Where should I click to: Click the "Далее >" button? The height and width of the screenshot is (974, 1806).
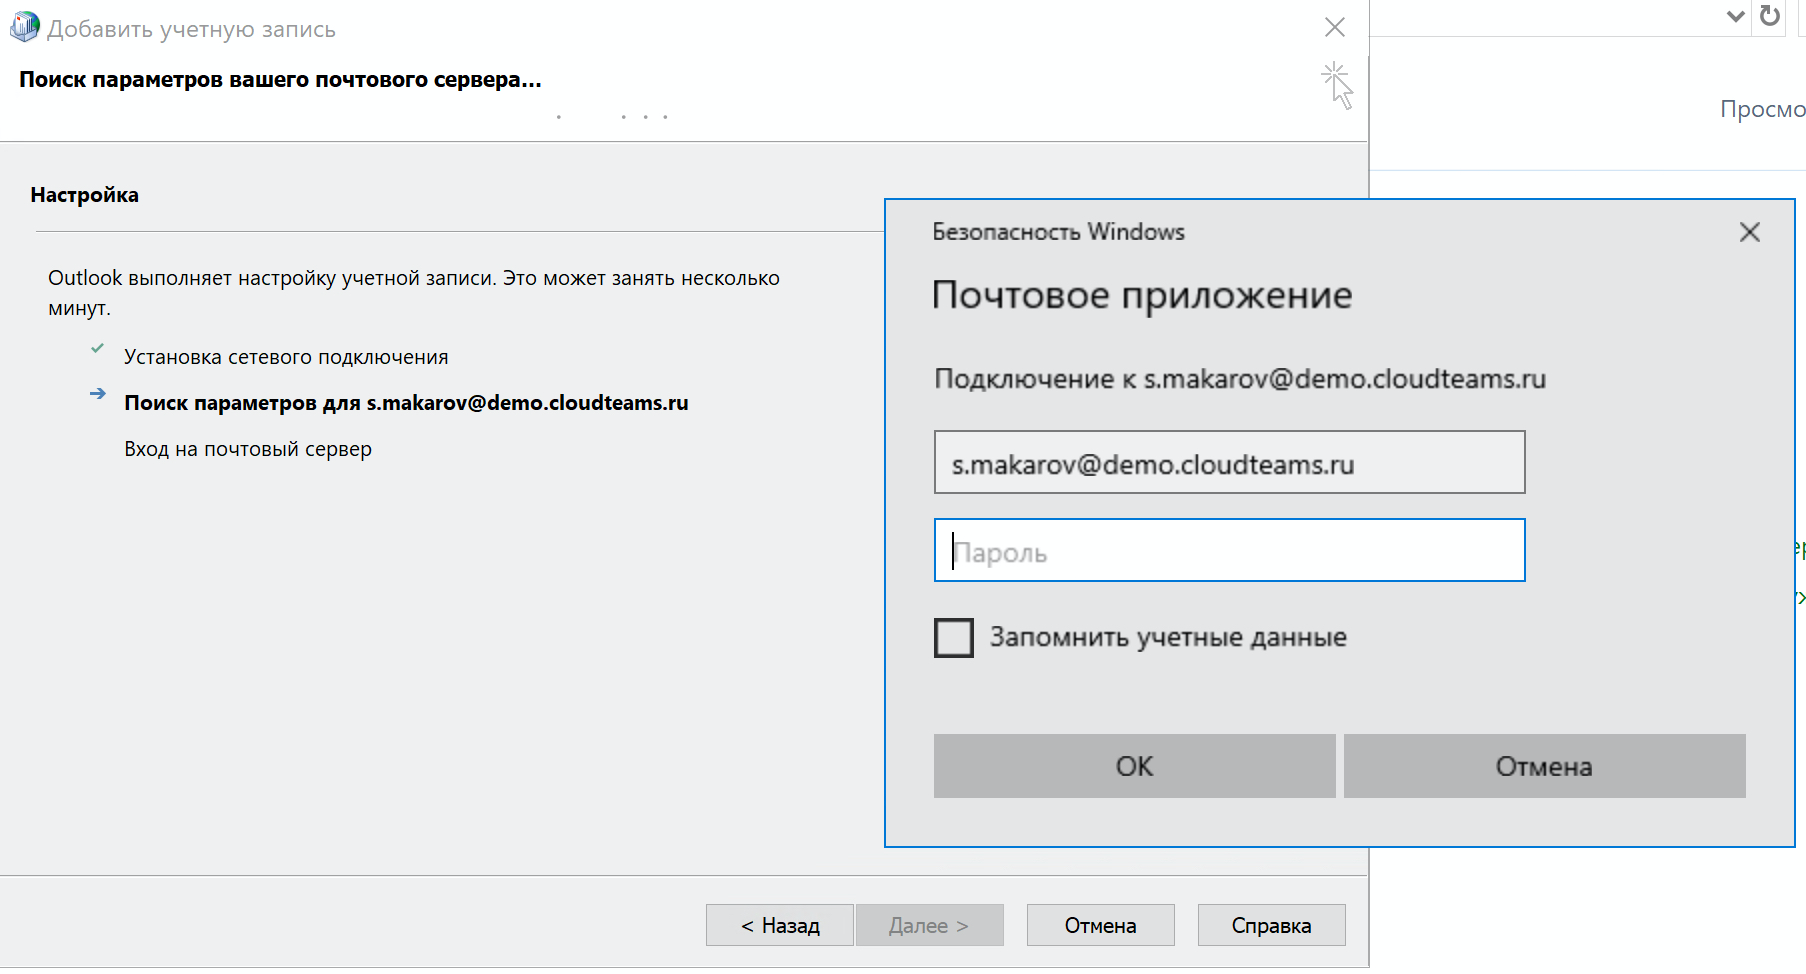point(928,925)
